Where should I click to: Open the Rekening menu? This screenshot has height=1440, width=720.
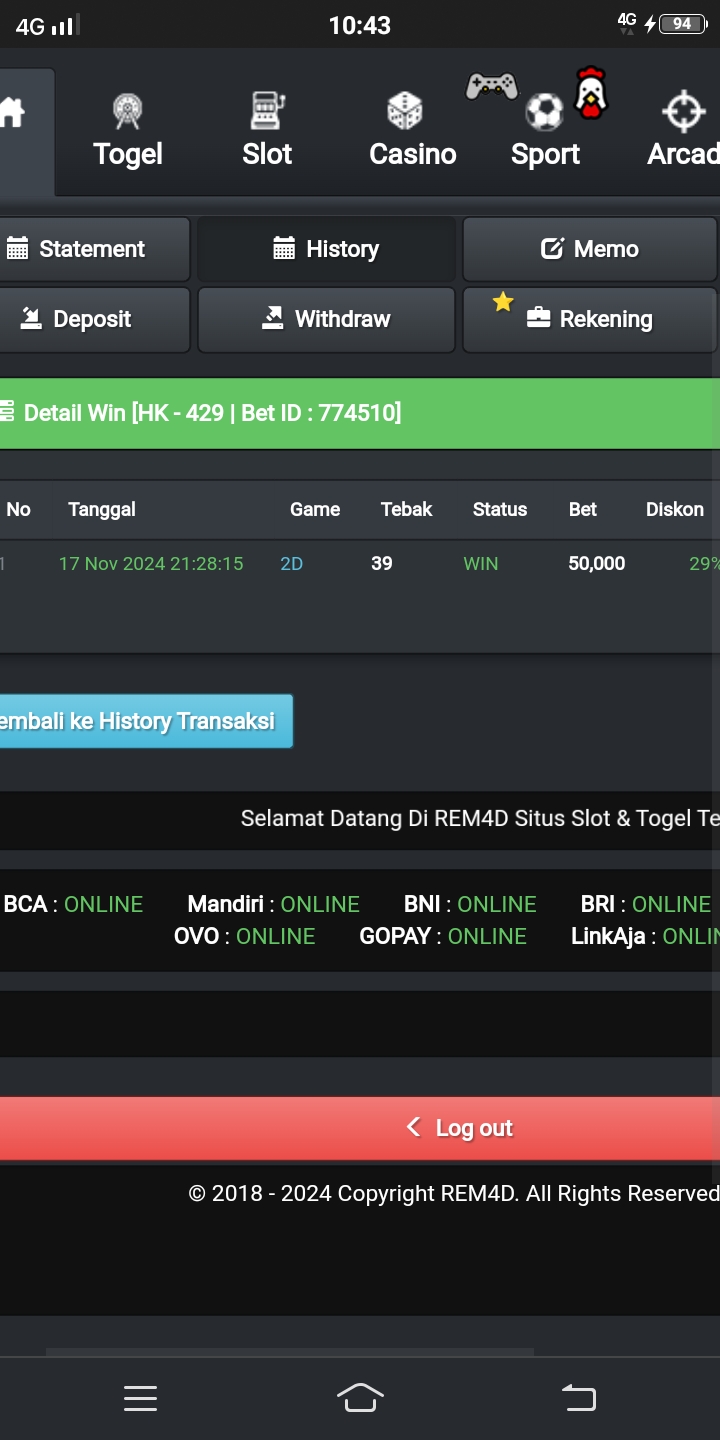click(589, 319)
